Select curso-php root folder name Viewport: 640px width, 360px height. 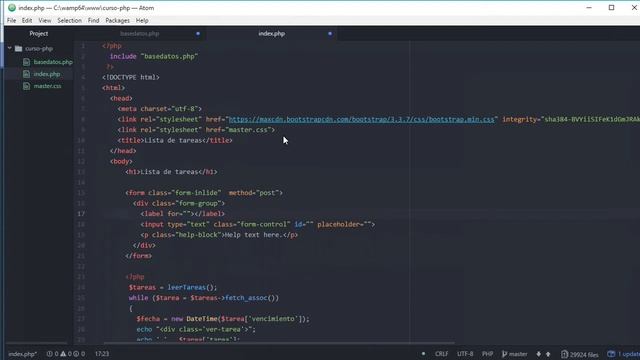[x=39, y=48]
